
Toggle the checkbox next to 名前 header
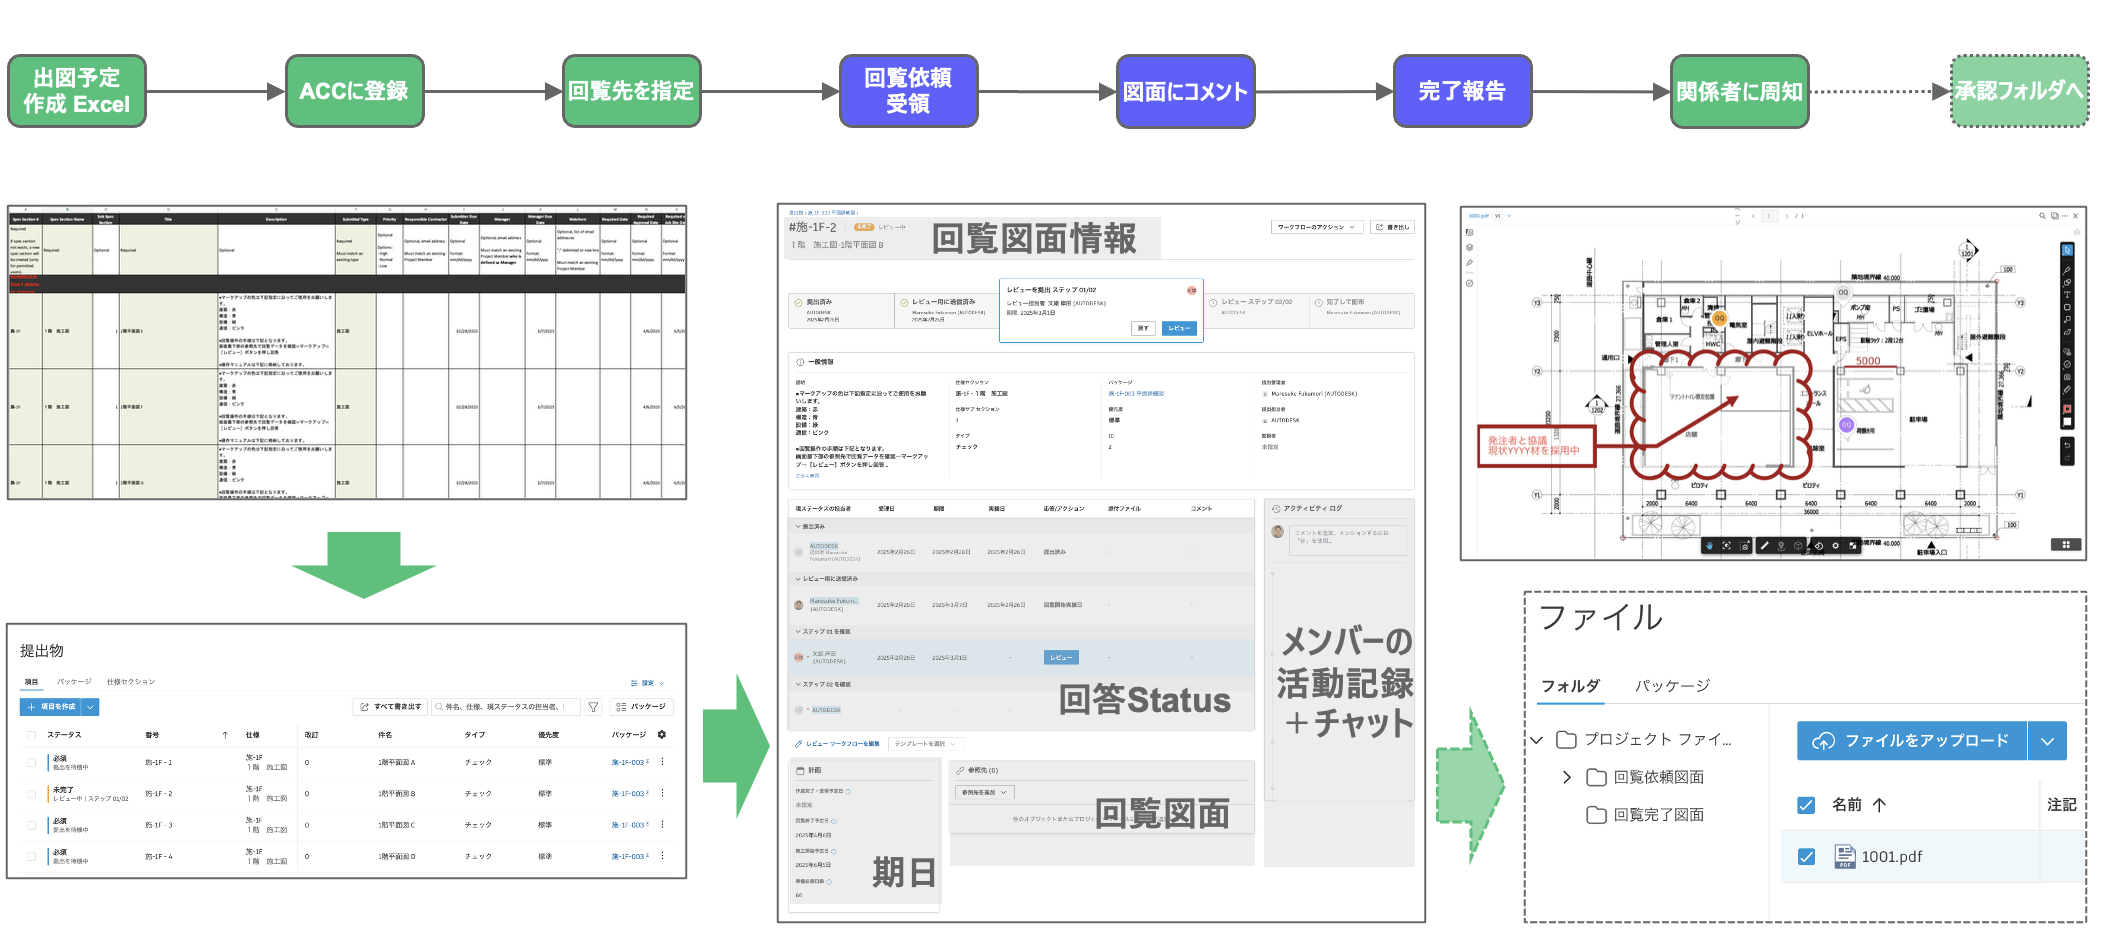click(x=1806, y=805)
